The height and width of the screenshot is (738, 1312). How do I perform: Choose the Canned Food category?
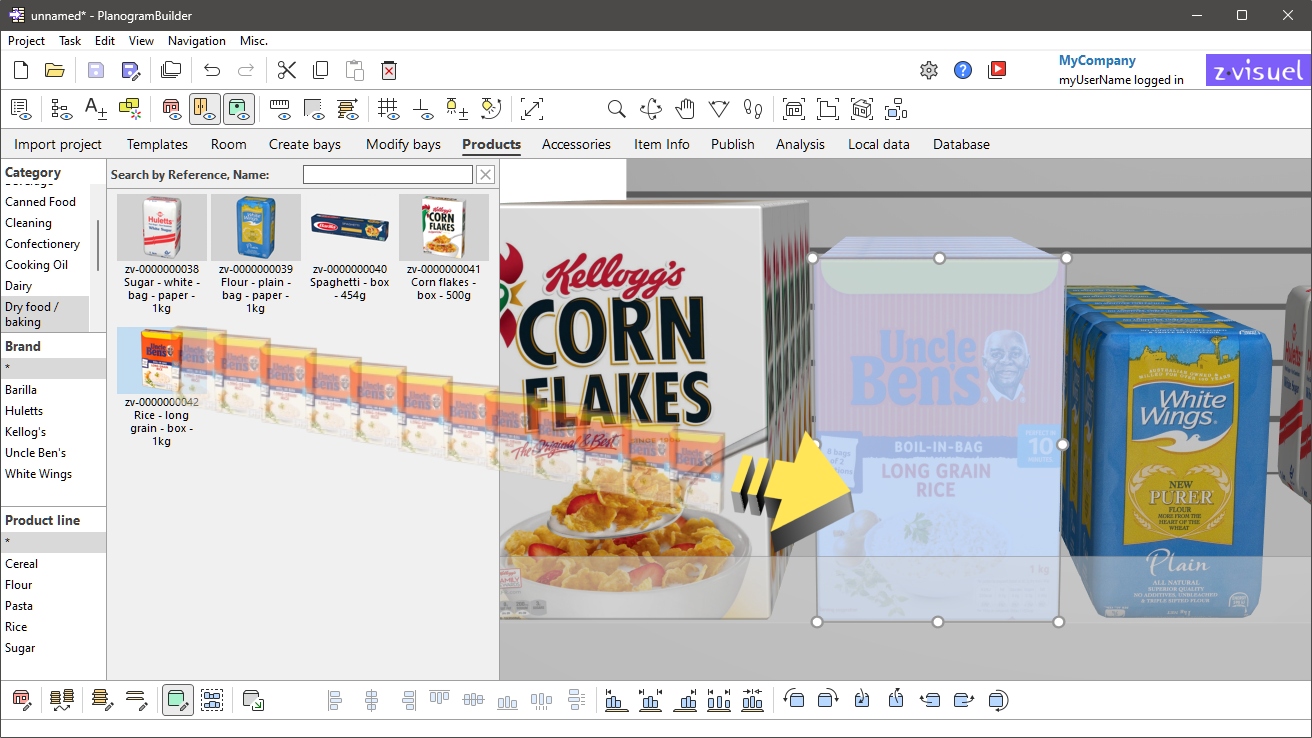pyautogui.click(x=41, y=201)
